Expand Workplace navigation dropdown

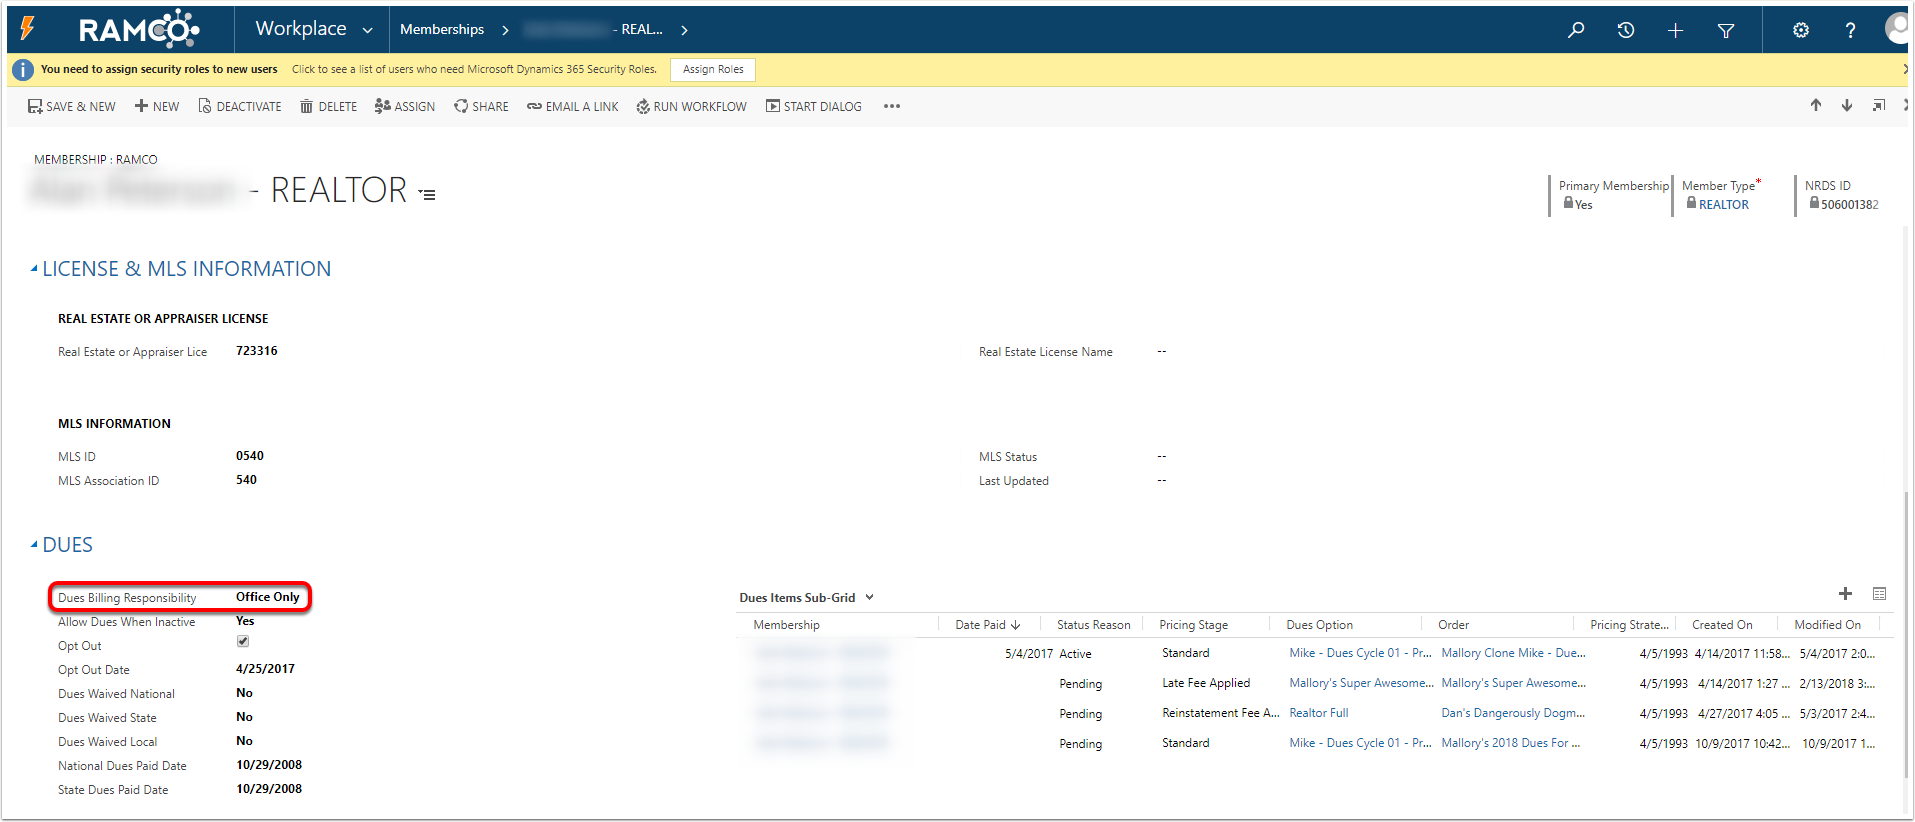pyautogui.click(x=368, y=30)
